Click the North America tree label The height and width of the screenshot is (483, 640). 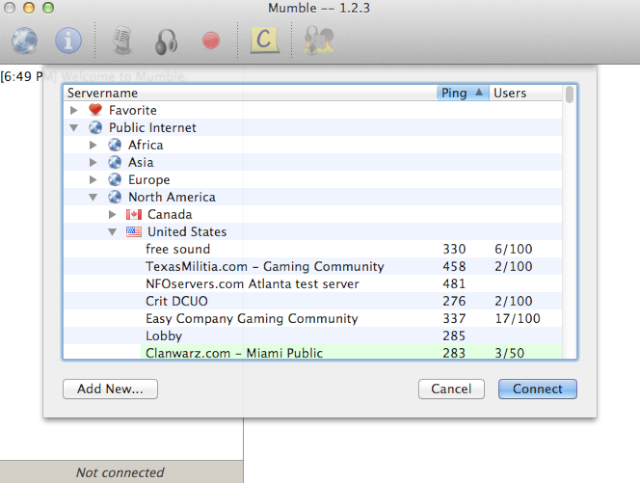click(x=172, y=197)
